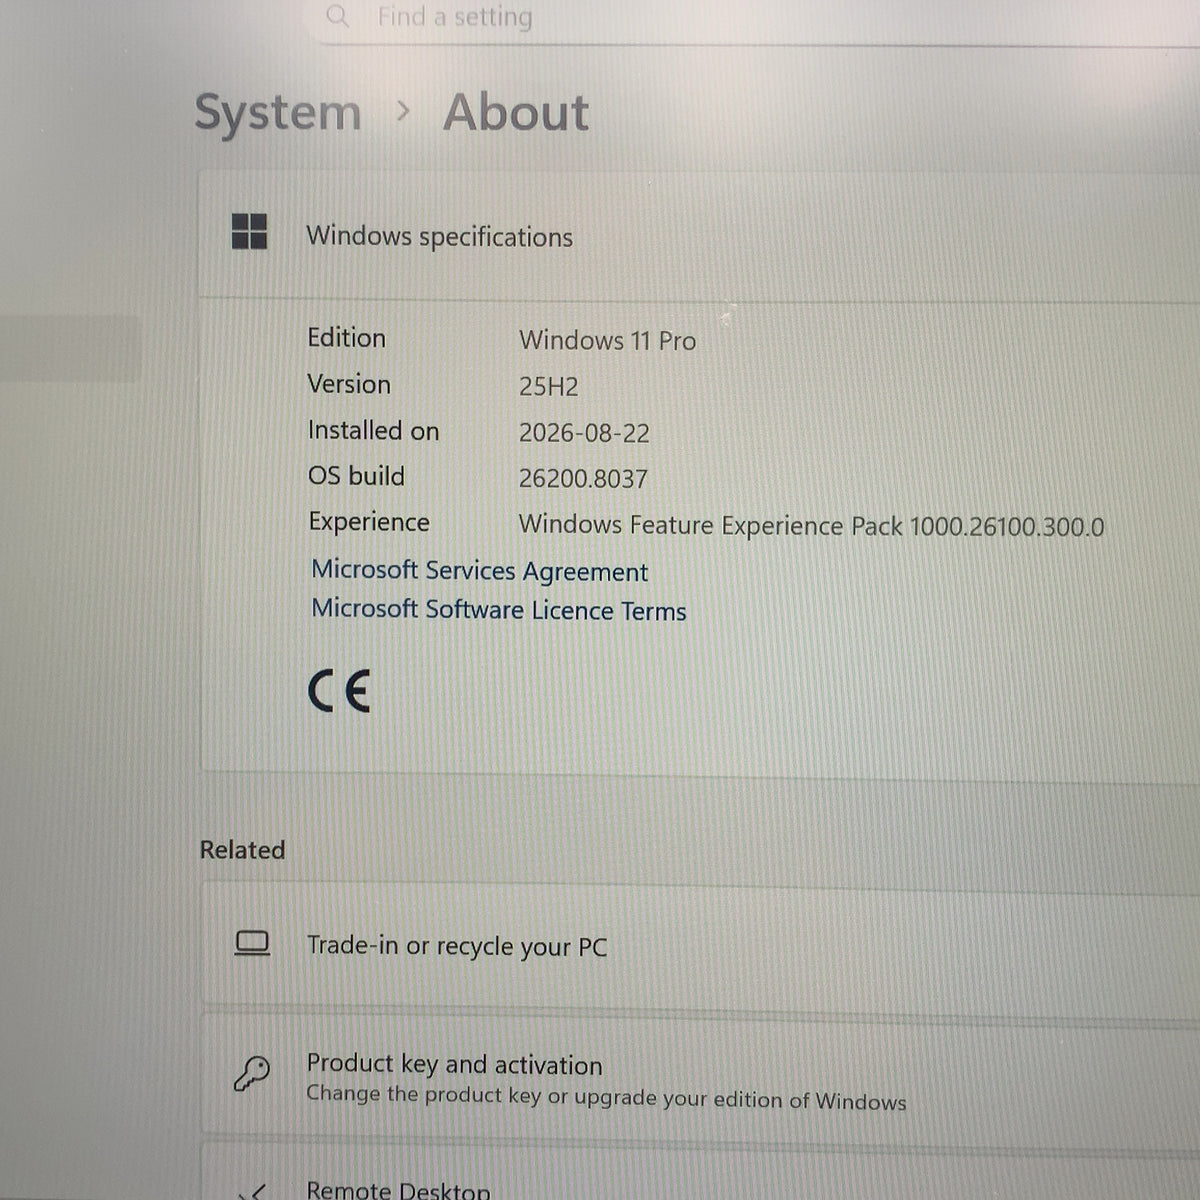Image resolution: width=1200 pixels, height=1200 pixels.
Task: Click the About breadcrumb title
Action: (x=516, y=112)
